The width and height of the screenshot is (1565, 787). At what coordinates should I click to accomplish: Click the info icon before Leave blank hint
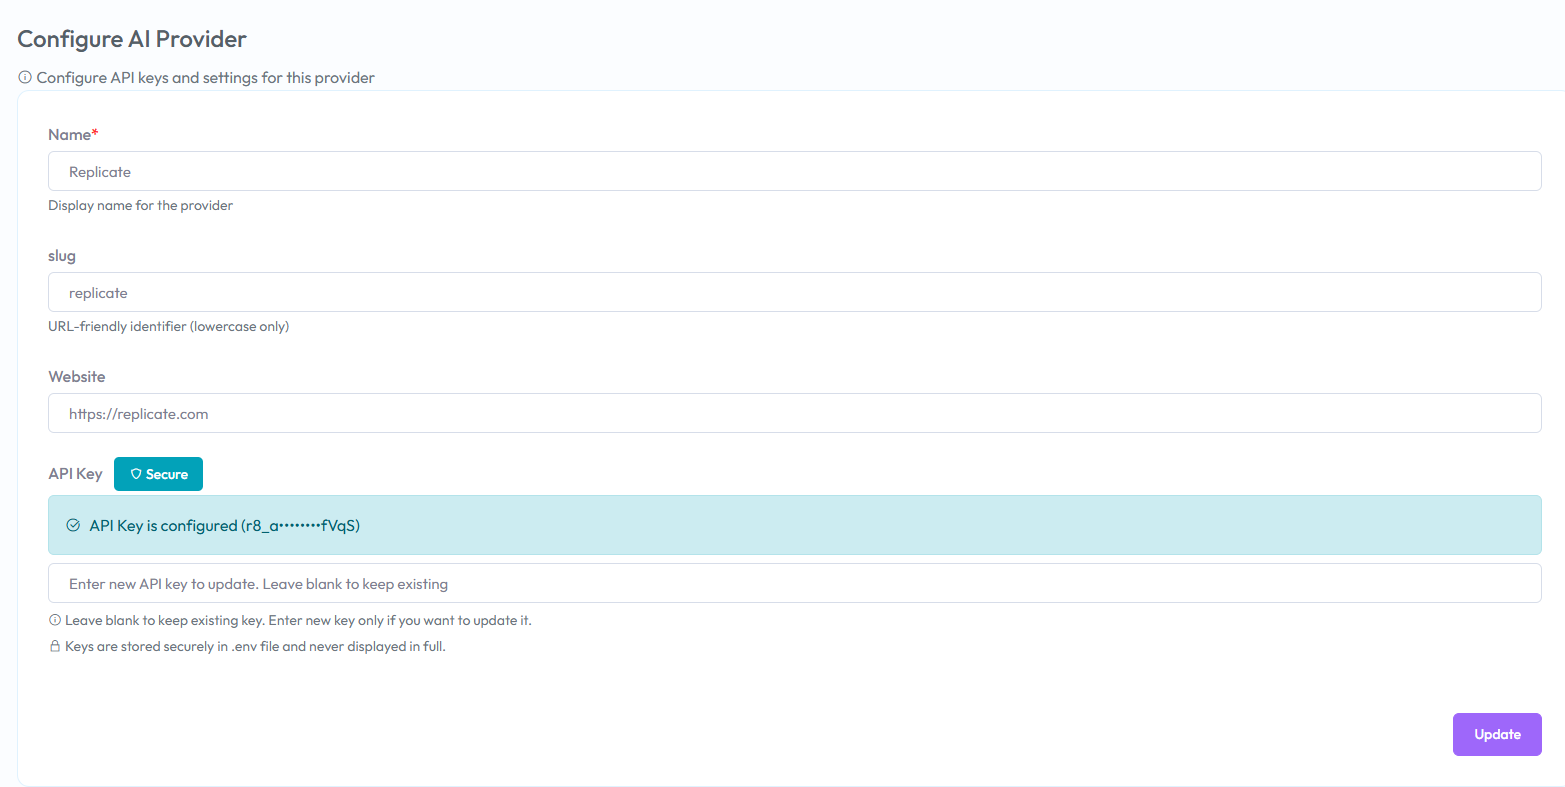click(55, 620)
